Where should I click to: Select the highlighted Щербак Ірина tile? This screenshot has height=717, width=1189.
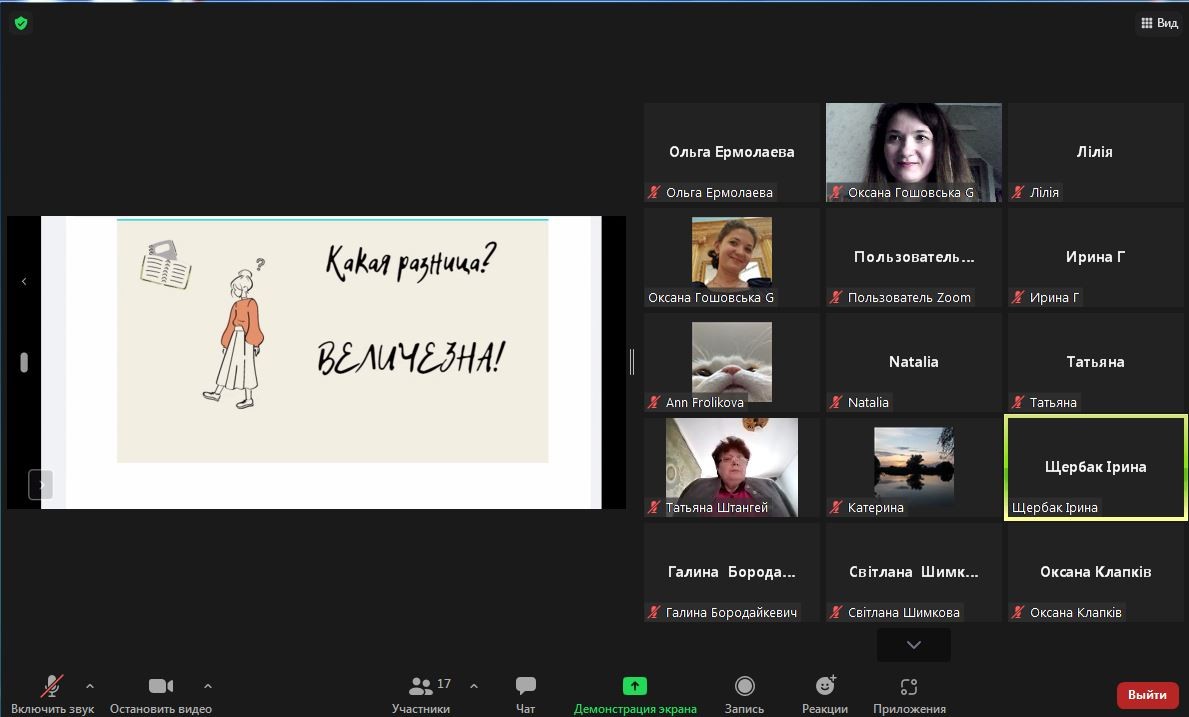pyautogui.click(x=1095, y=467)
